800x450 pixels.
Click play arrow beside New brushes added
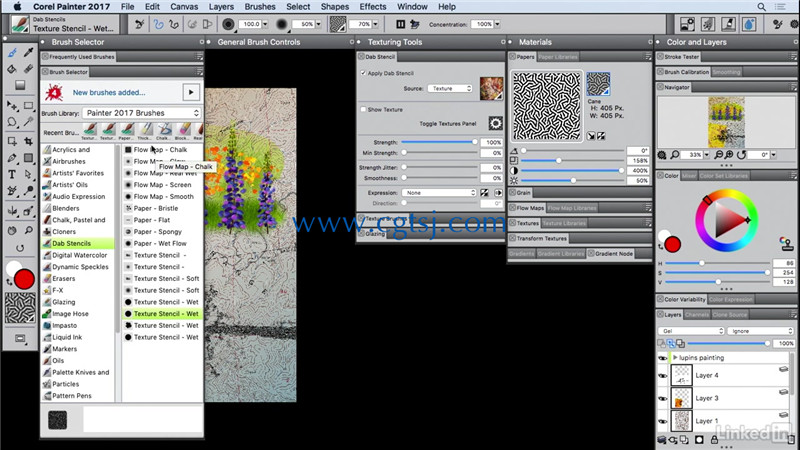tap(191, 92)
